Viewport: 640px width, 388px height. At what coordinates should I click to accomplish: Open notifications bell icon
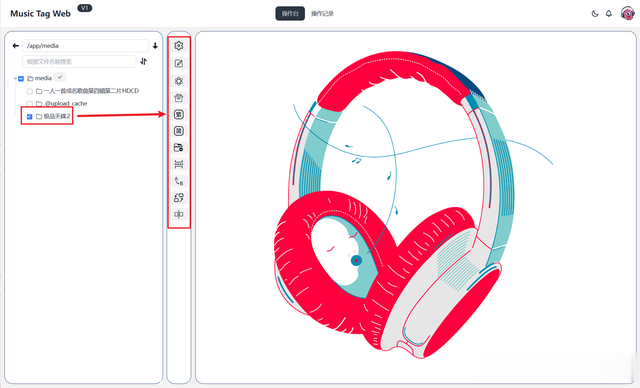coord(609,13)
